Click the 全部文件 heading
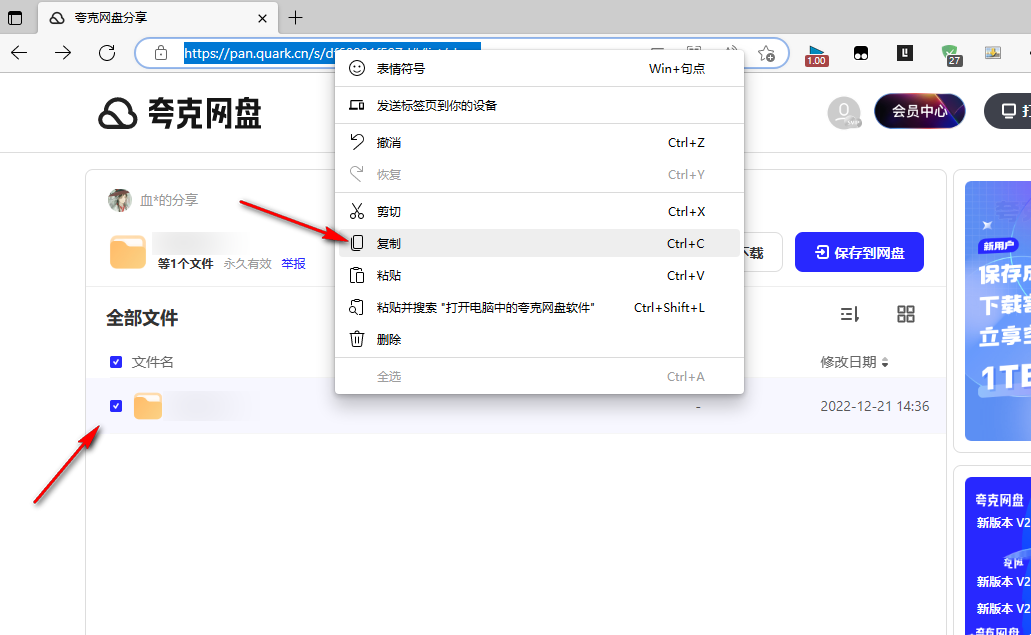This screenshot has height=635, width=1031. (x=142, y=318)
